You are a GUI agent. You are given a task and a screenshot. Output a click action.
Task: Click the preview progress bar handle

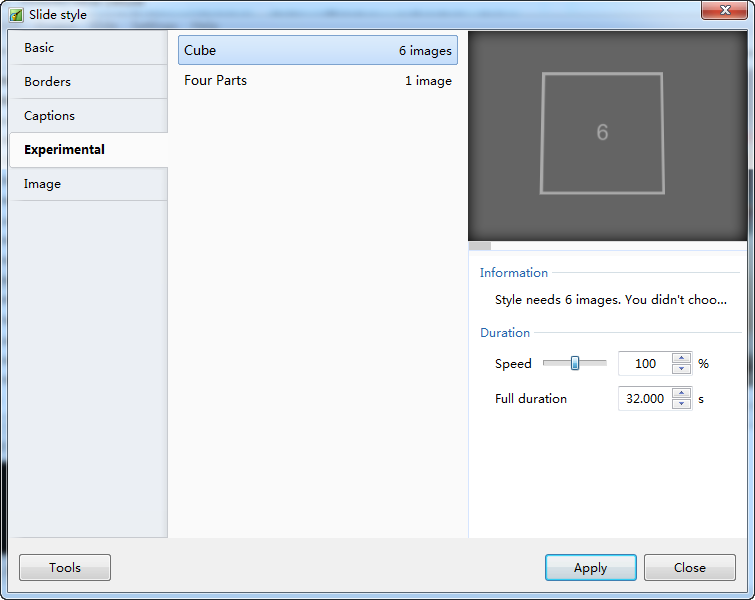480,246
